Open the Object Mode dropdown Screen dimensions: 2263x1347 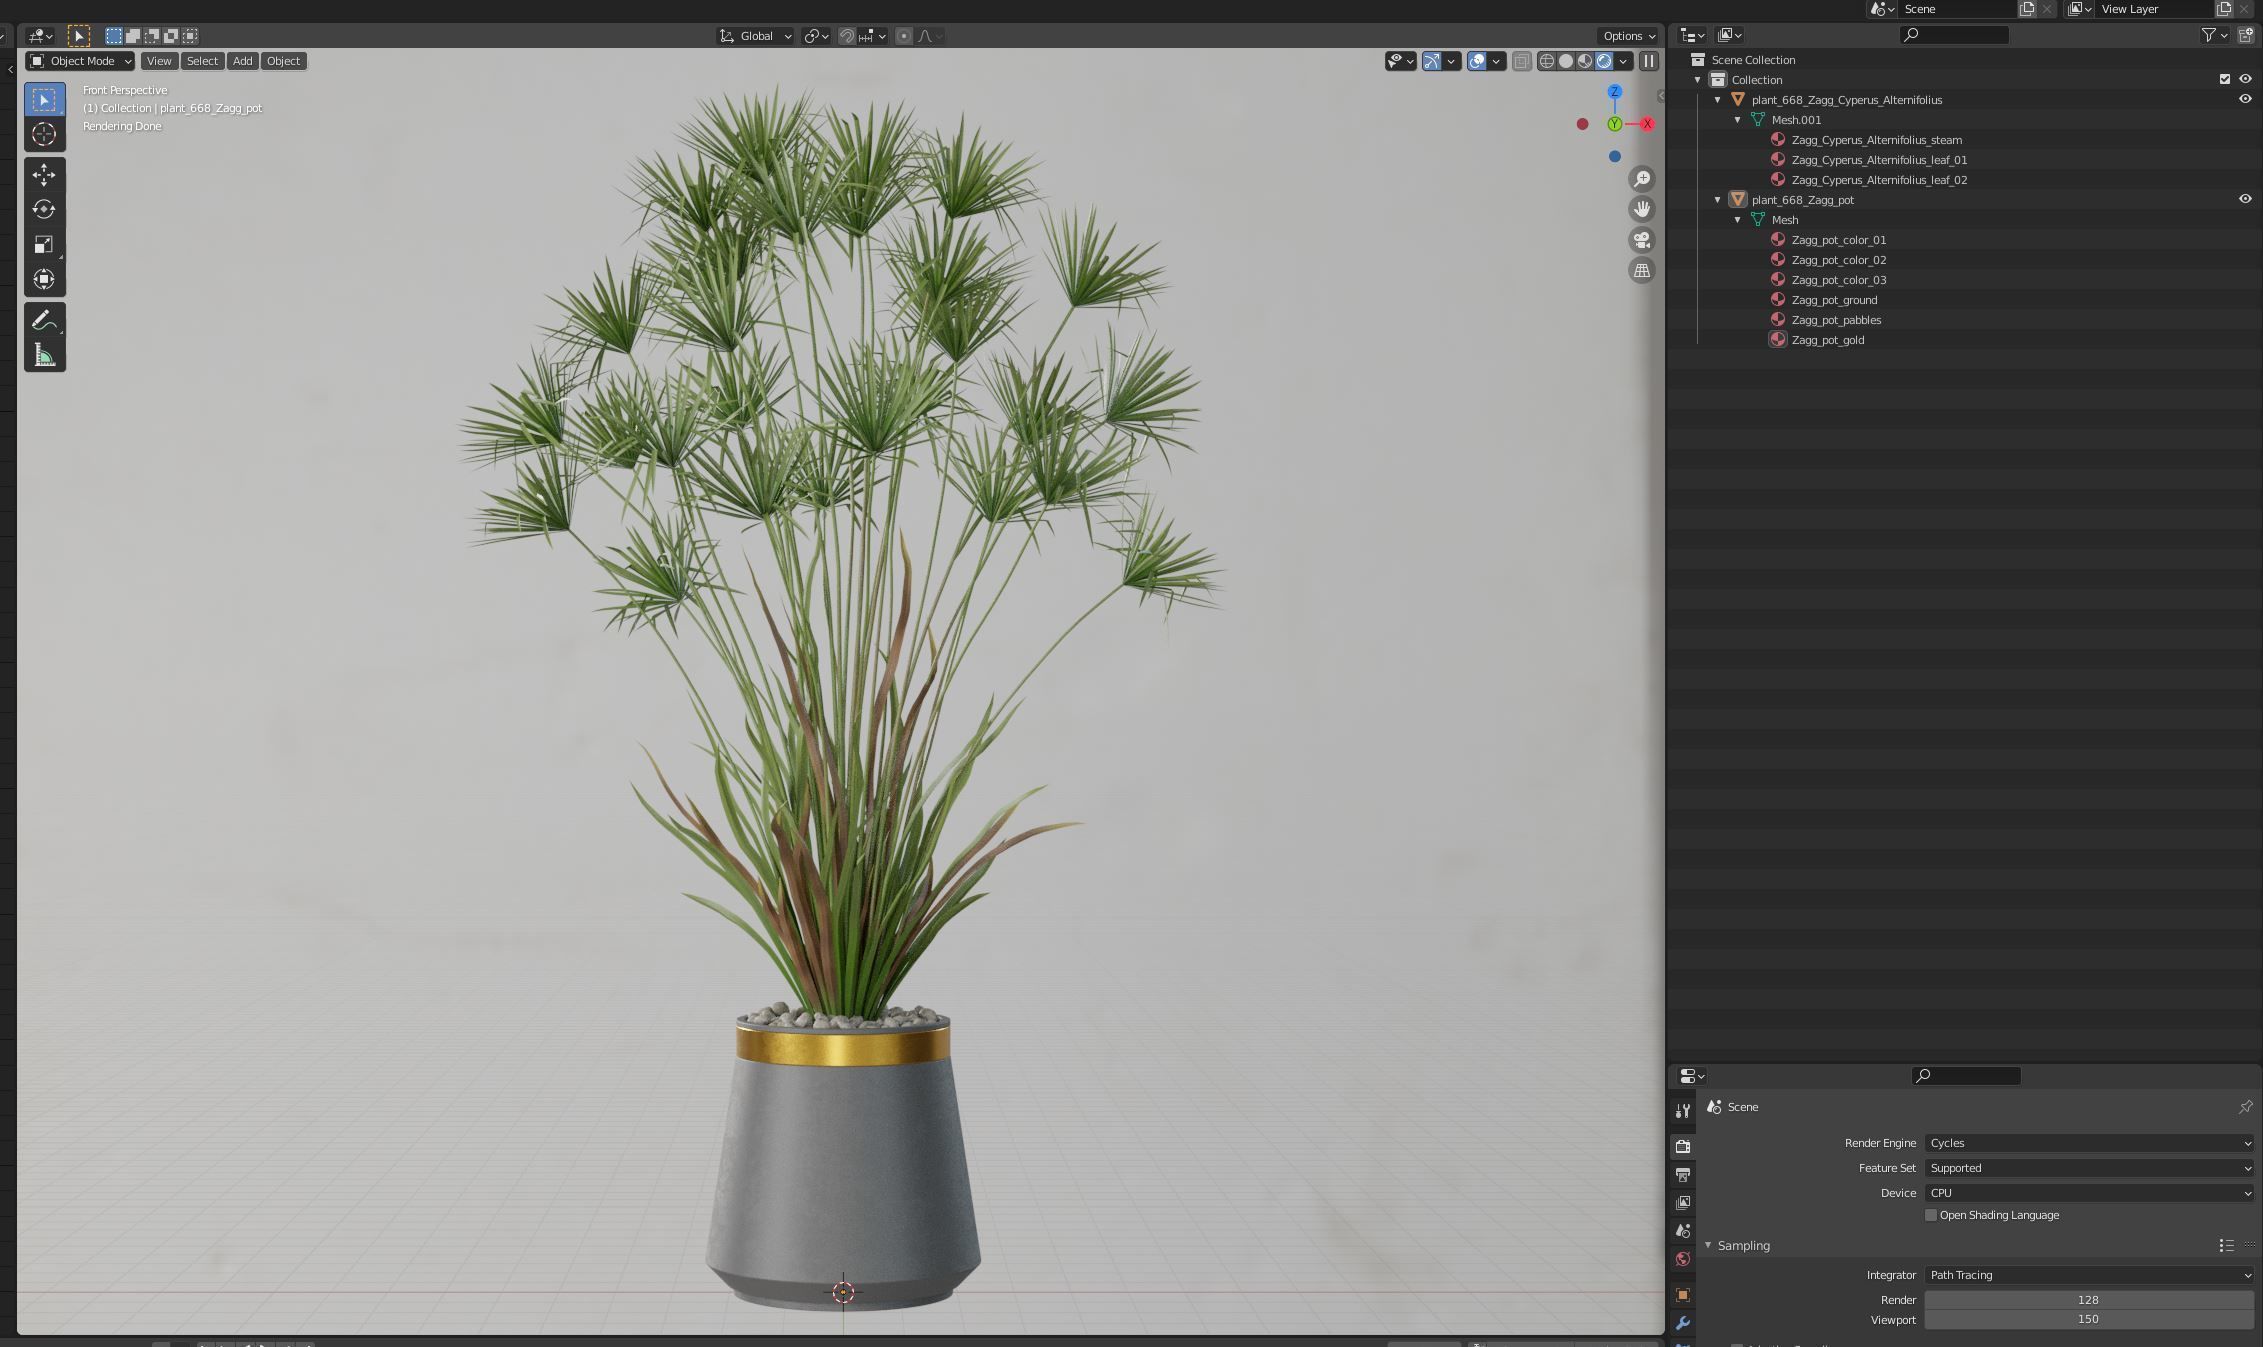80,61
